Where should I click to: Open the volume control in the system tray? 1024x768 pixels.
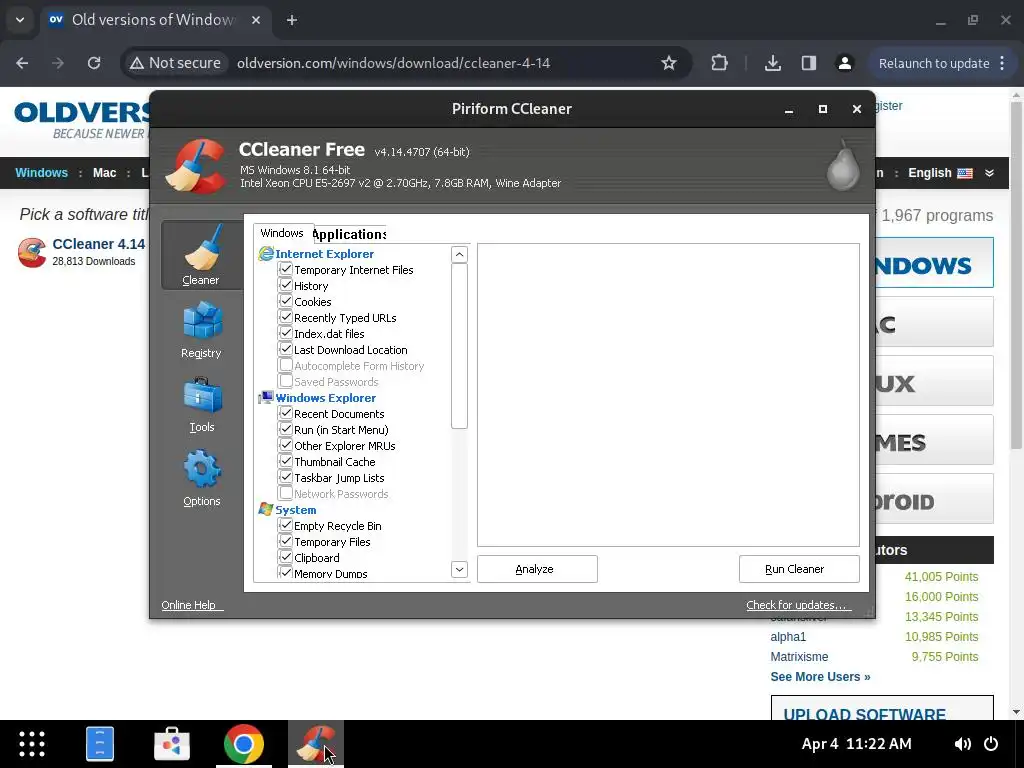click(963, 744)
